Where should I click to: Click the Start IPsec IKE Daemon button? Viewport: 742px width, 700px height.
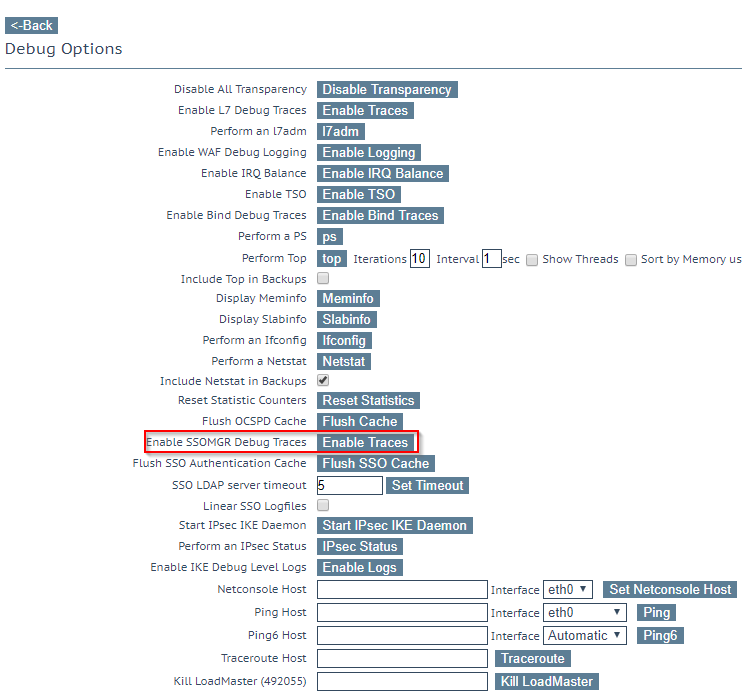click(395, 525)
